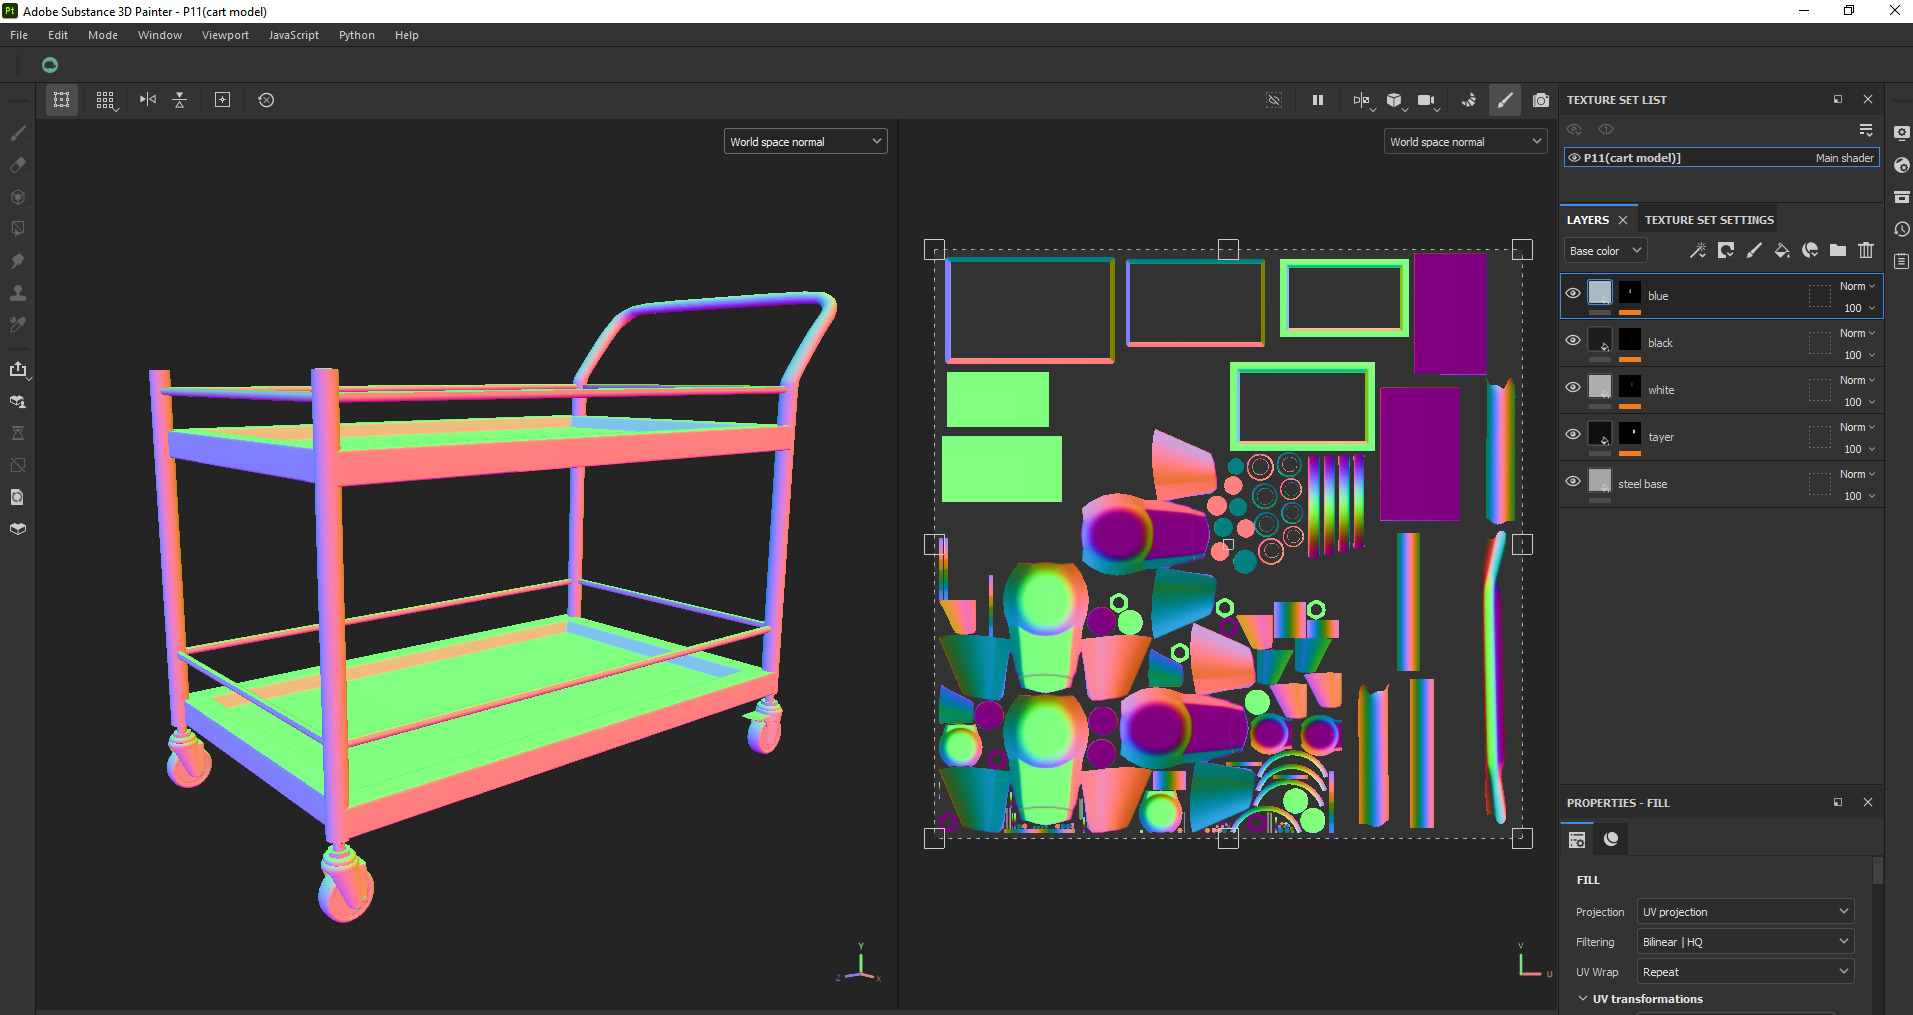
Task: Open the UV Wrap dropdown set to Repeat
Action: tap(1745, 972)
